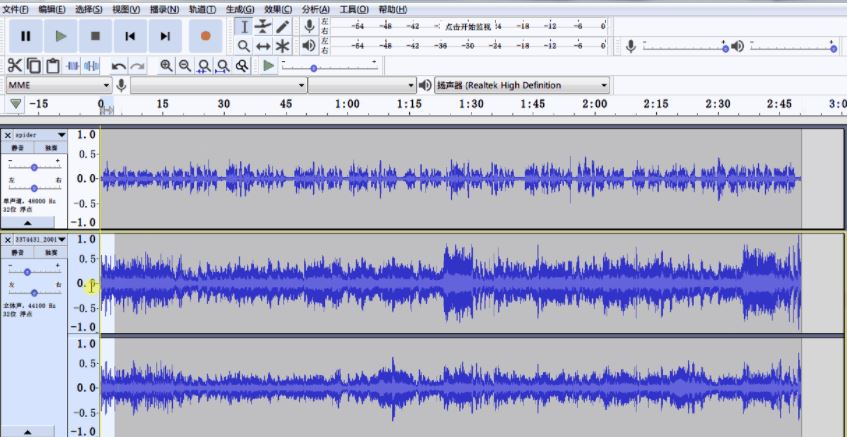The width and height of the screenshot is (847, 437).
Task: Click the 1:00 mark on the timeline
Action: click(347, 104)
